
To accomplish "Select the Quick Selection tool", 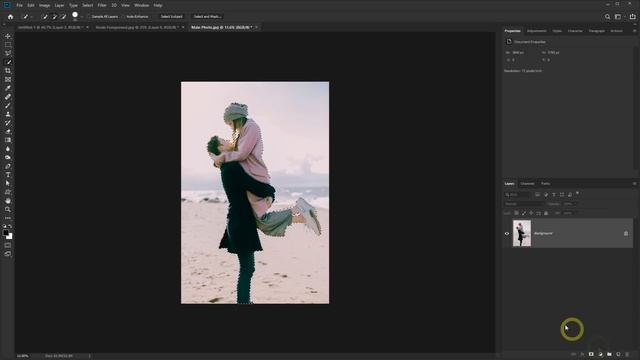I will (x=8, y=62).
